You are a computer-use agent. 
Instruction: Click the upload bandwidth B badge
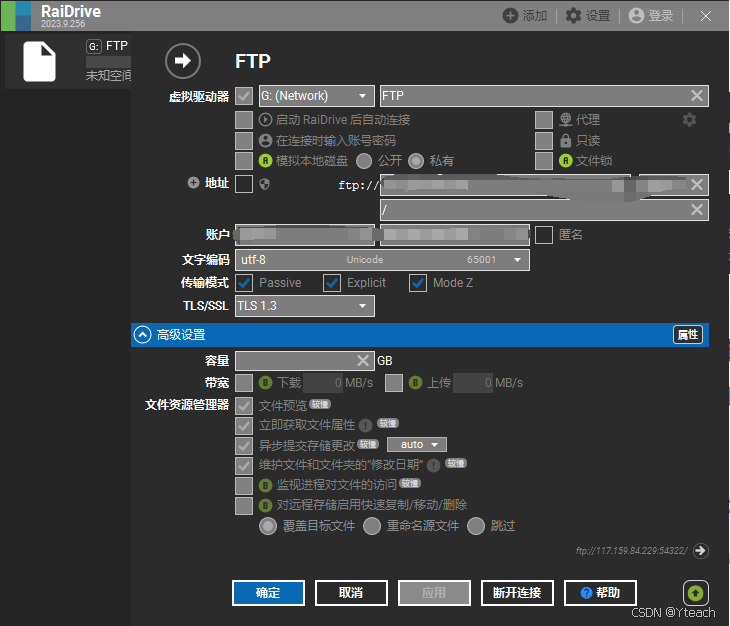coord(415,383)
